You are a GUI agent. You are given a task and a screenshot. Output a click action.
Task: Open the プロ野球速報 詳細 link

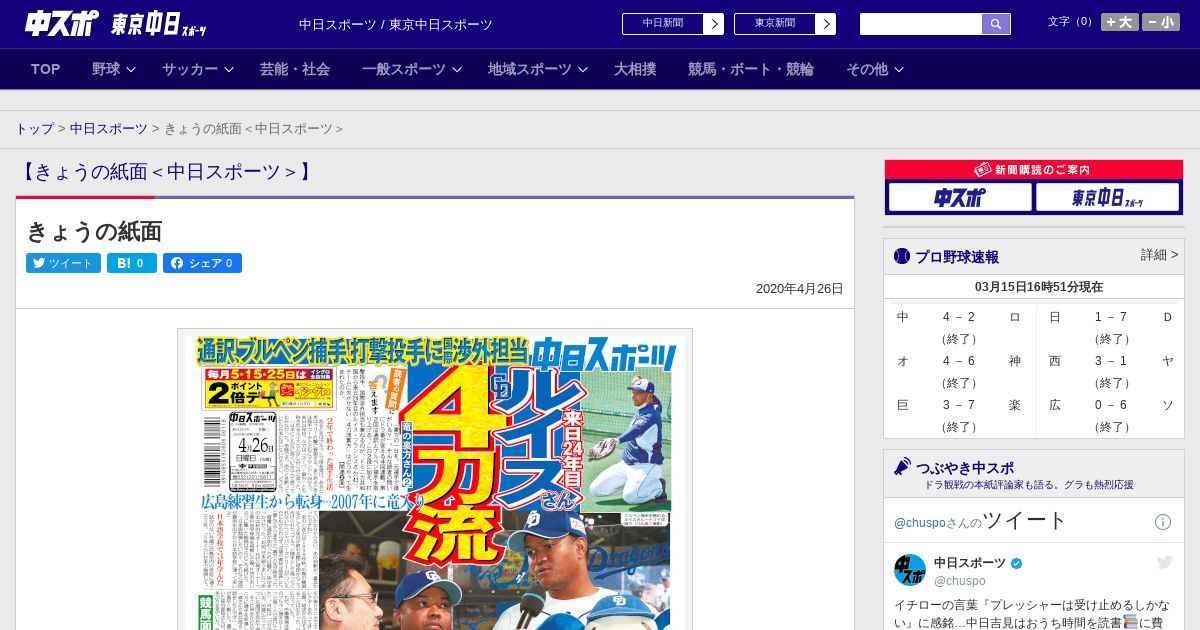tap(1160, 255)
